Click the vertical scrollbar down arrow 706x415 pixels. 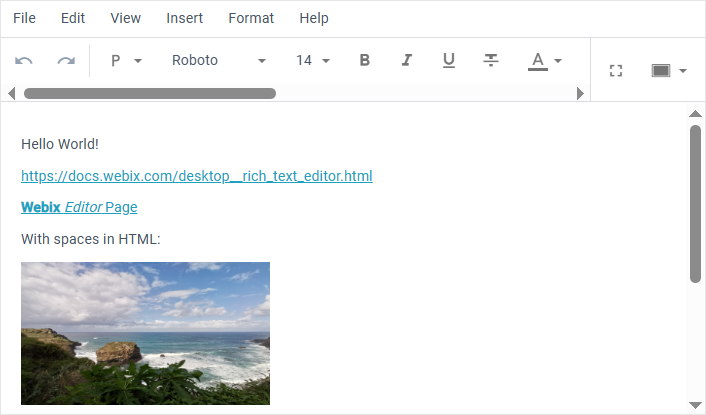point(695,404)
